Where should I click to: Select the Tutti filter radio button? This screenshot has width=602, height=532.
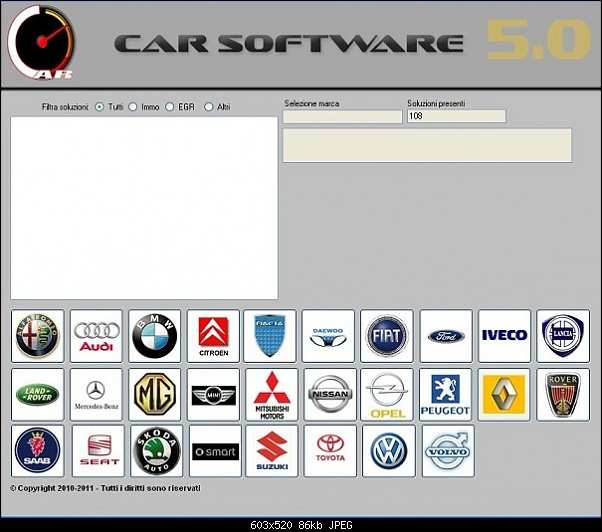pyautogui.click(x=99, y=107)
